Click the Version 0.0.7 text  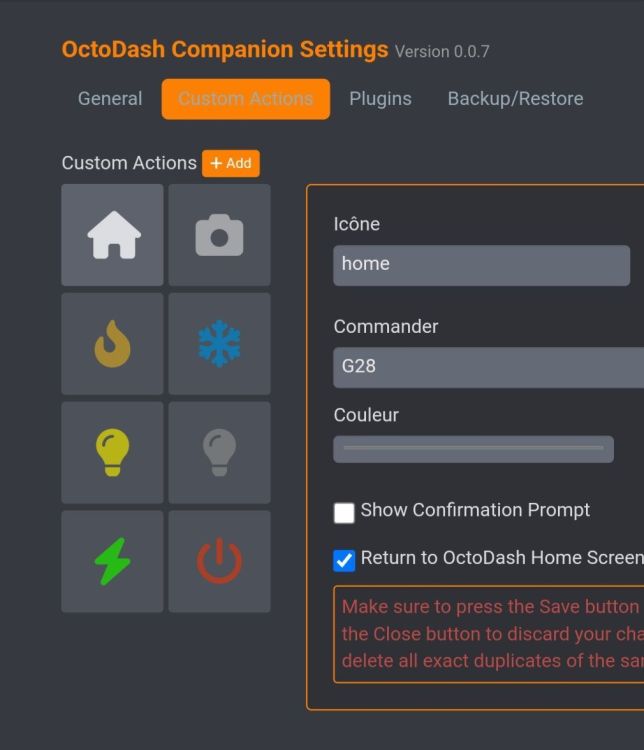tap(442, 52)
